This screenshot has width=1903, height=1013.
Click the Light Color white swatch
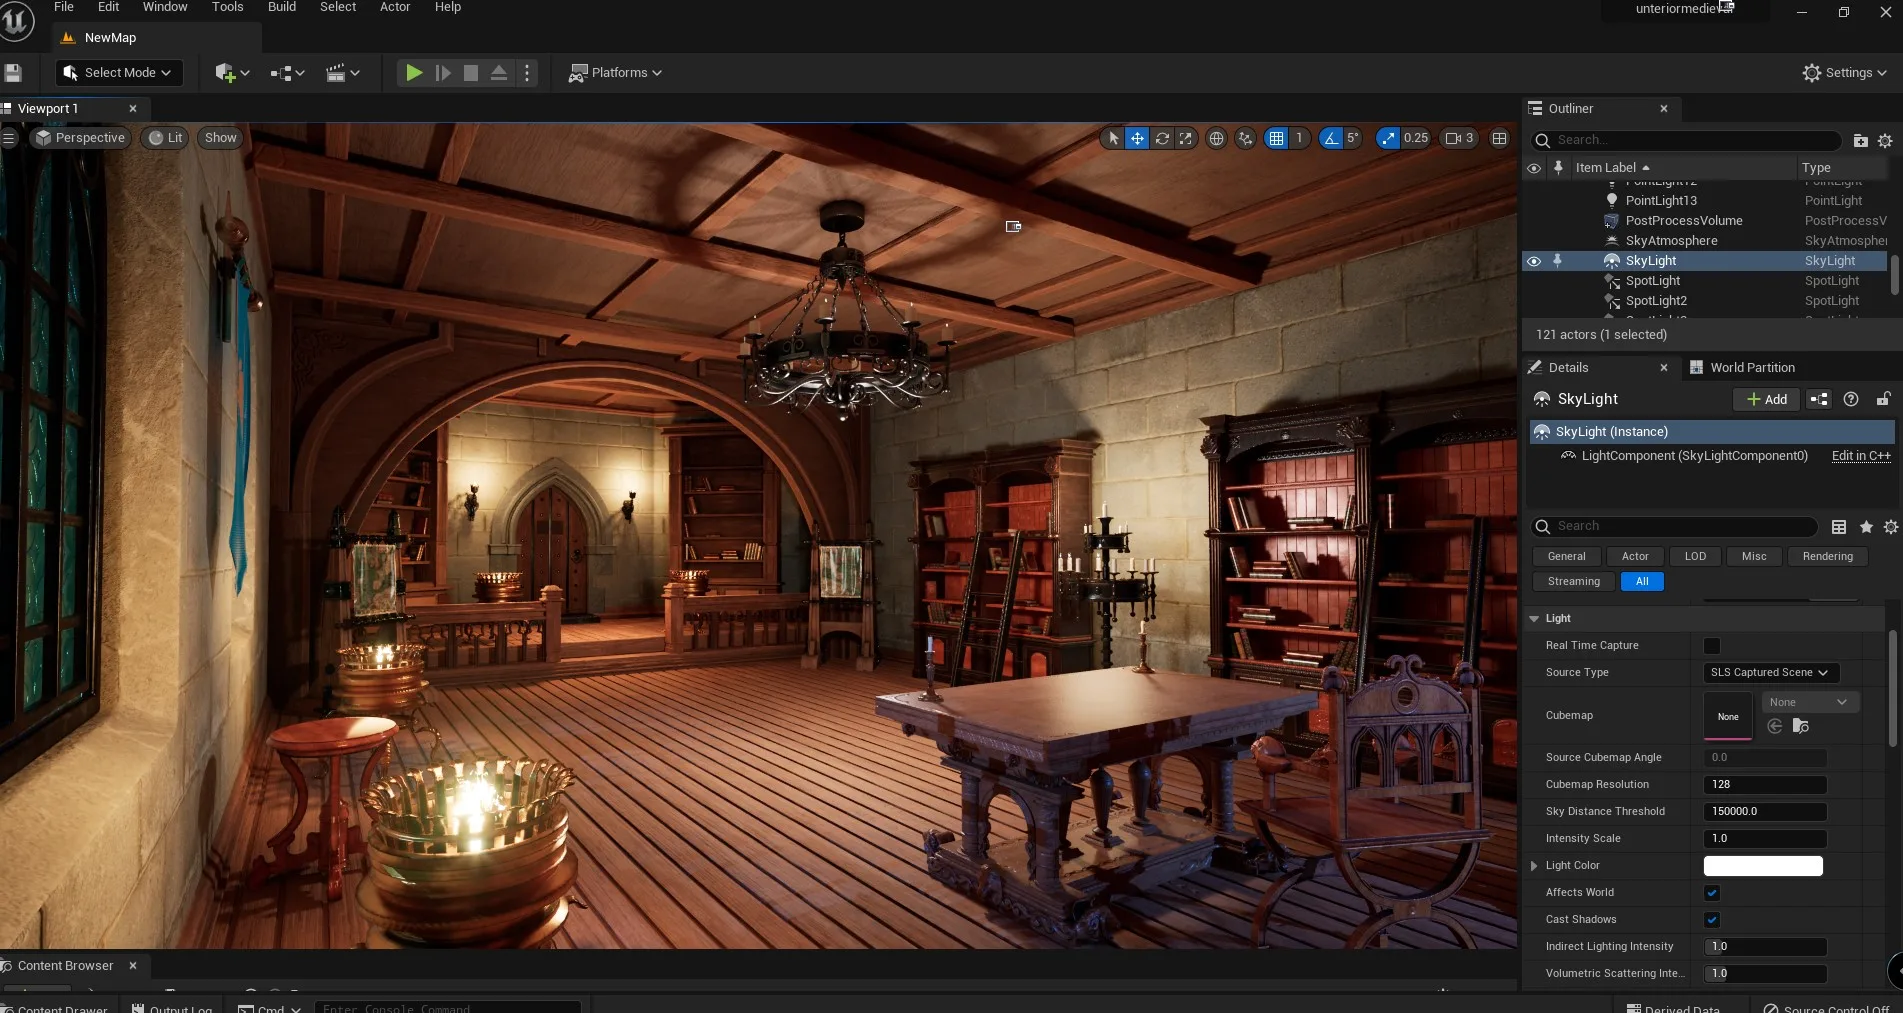(x=1763, y=866)
